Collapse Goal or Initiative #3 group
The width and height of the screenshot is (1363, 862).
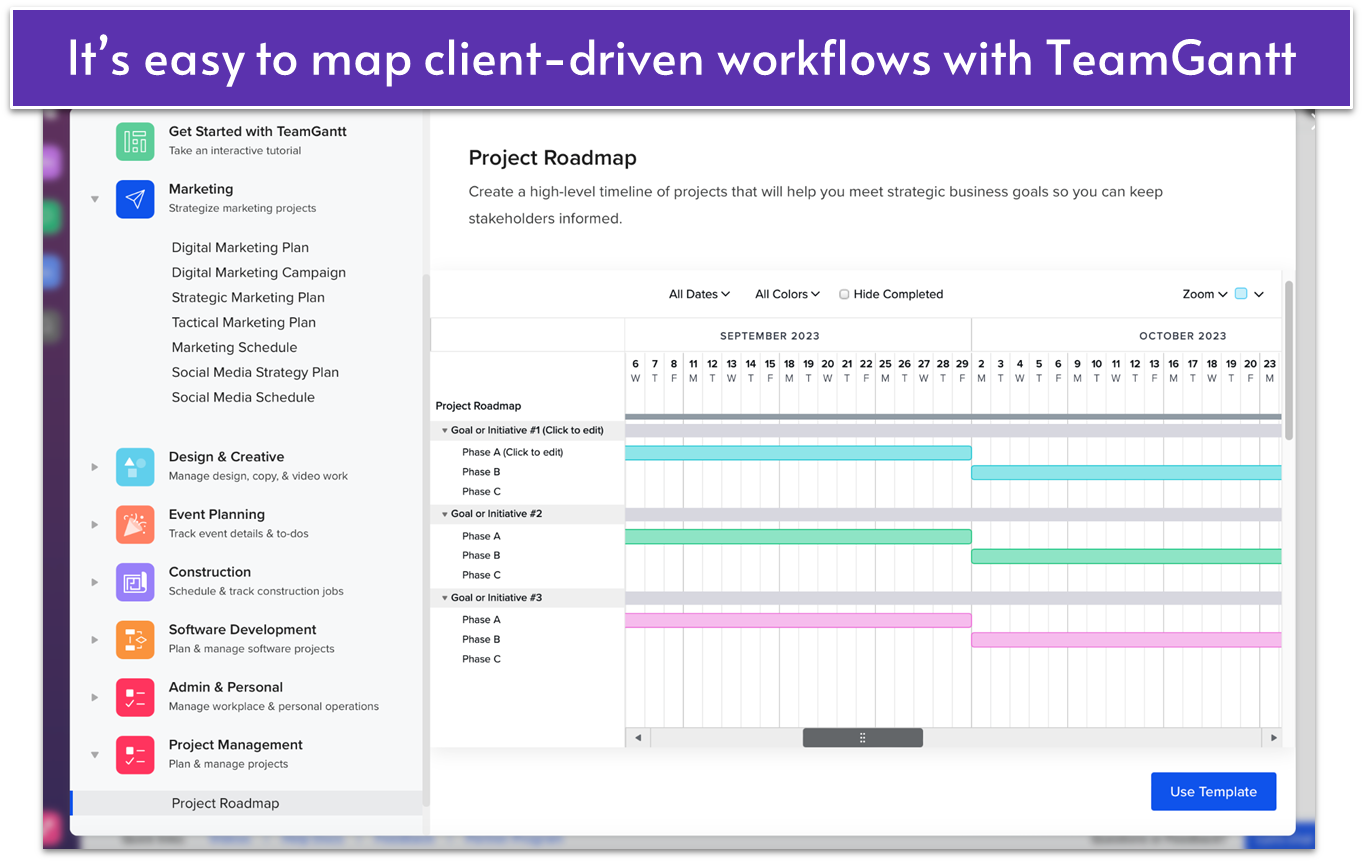click(x=445, y=598)
